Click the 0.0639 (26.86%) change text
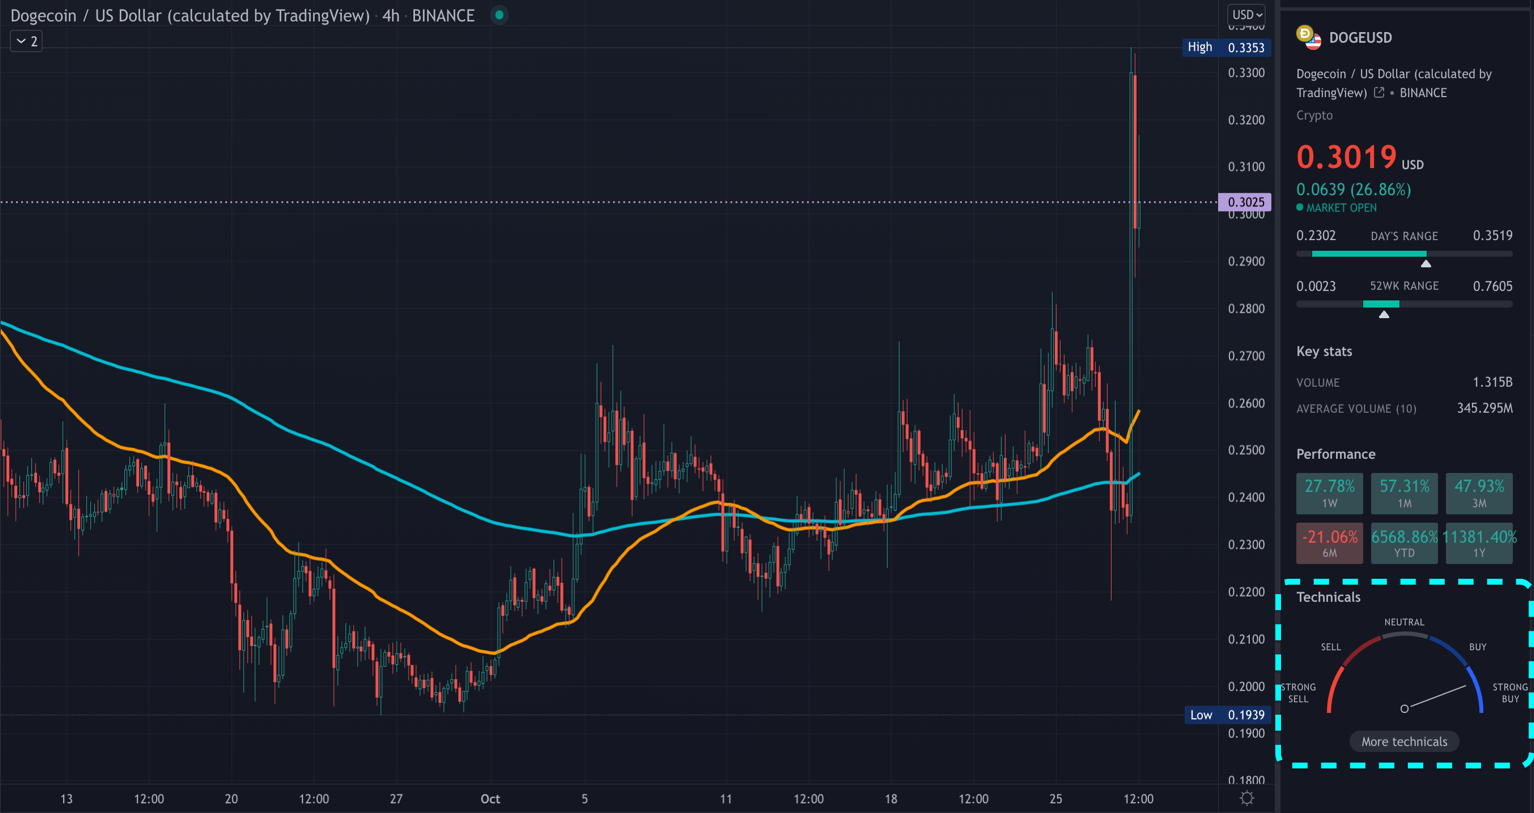 click(1353, 189)
